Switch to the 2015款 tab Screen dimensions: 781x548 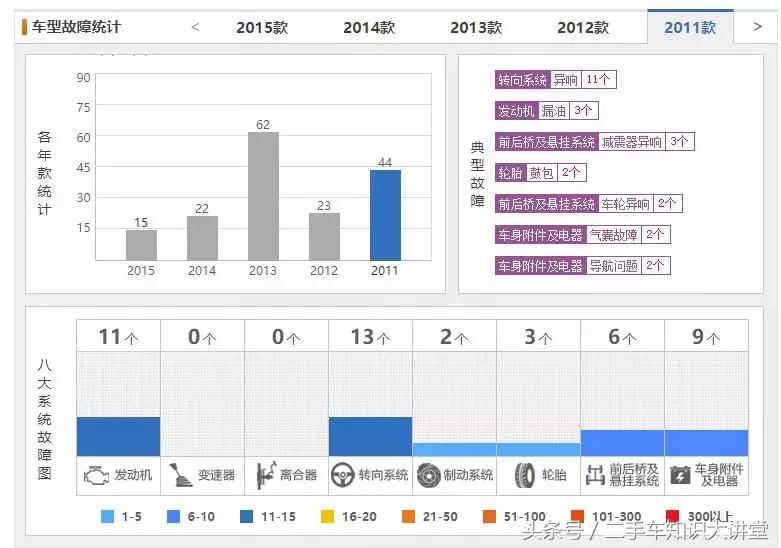pyautogui.click(x=262, y=27)
